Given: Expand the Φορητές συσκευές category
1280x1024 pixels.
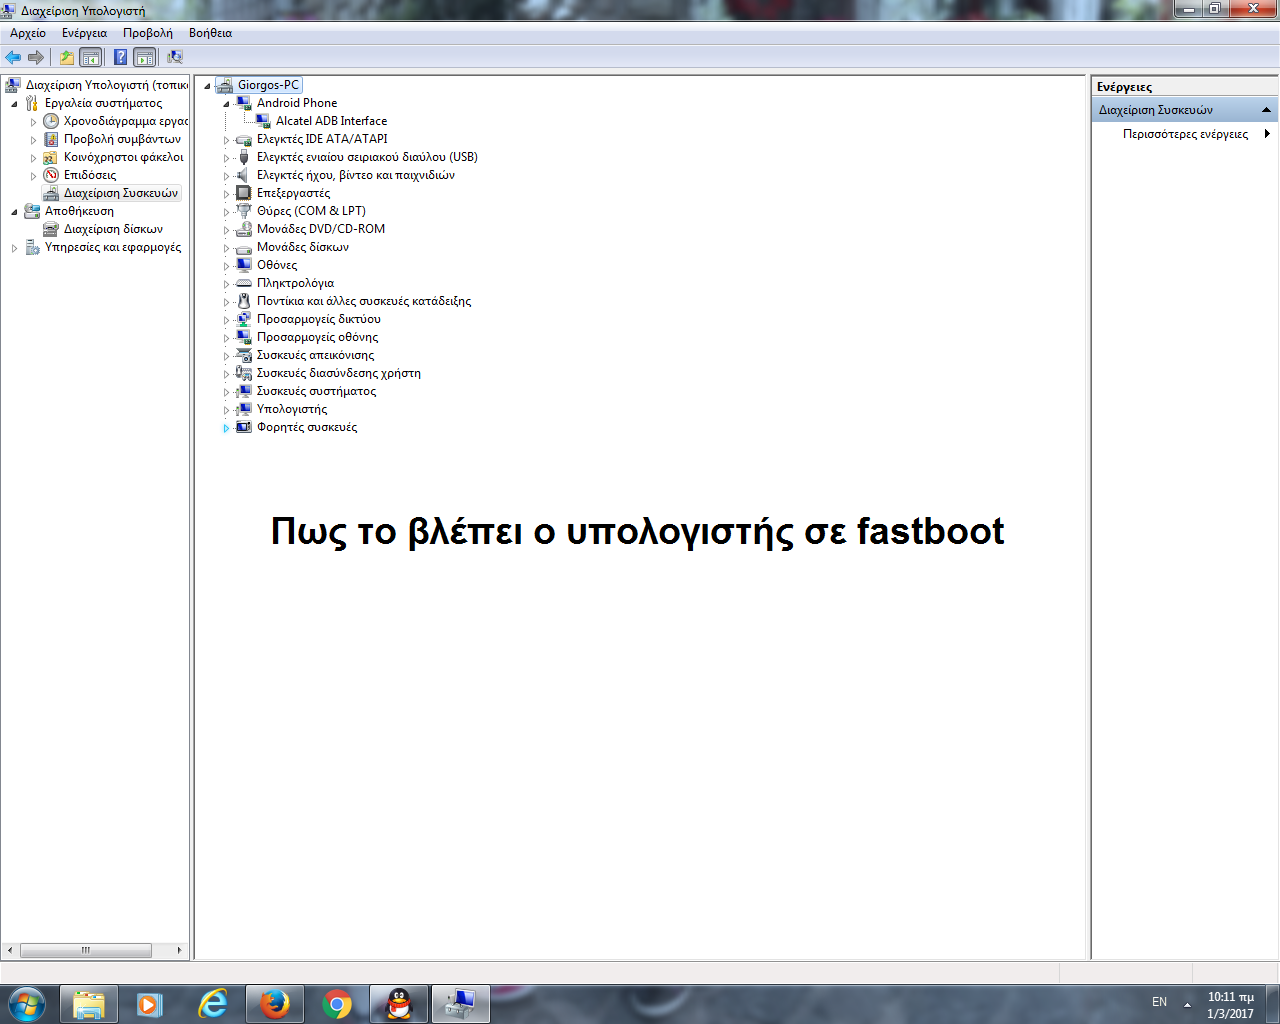Looking at the screenshot, I should click(x=227, y=428).
